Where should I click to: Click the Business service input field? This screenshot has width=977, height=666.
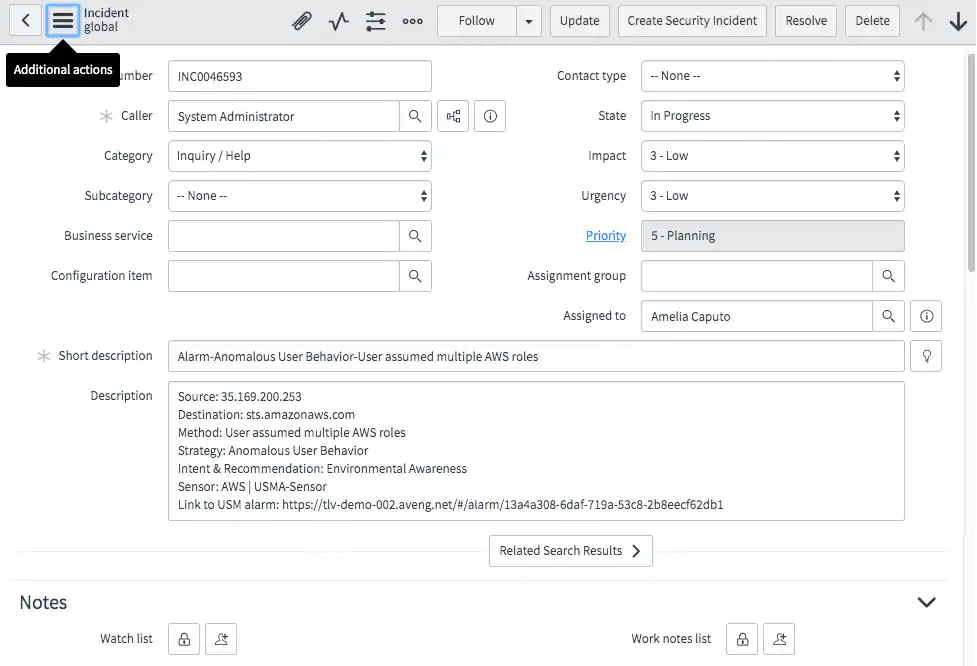click(x=284, y=236)
